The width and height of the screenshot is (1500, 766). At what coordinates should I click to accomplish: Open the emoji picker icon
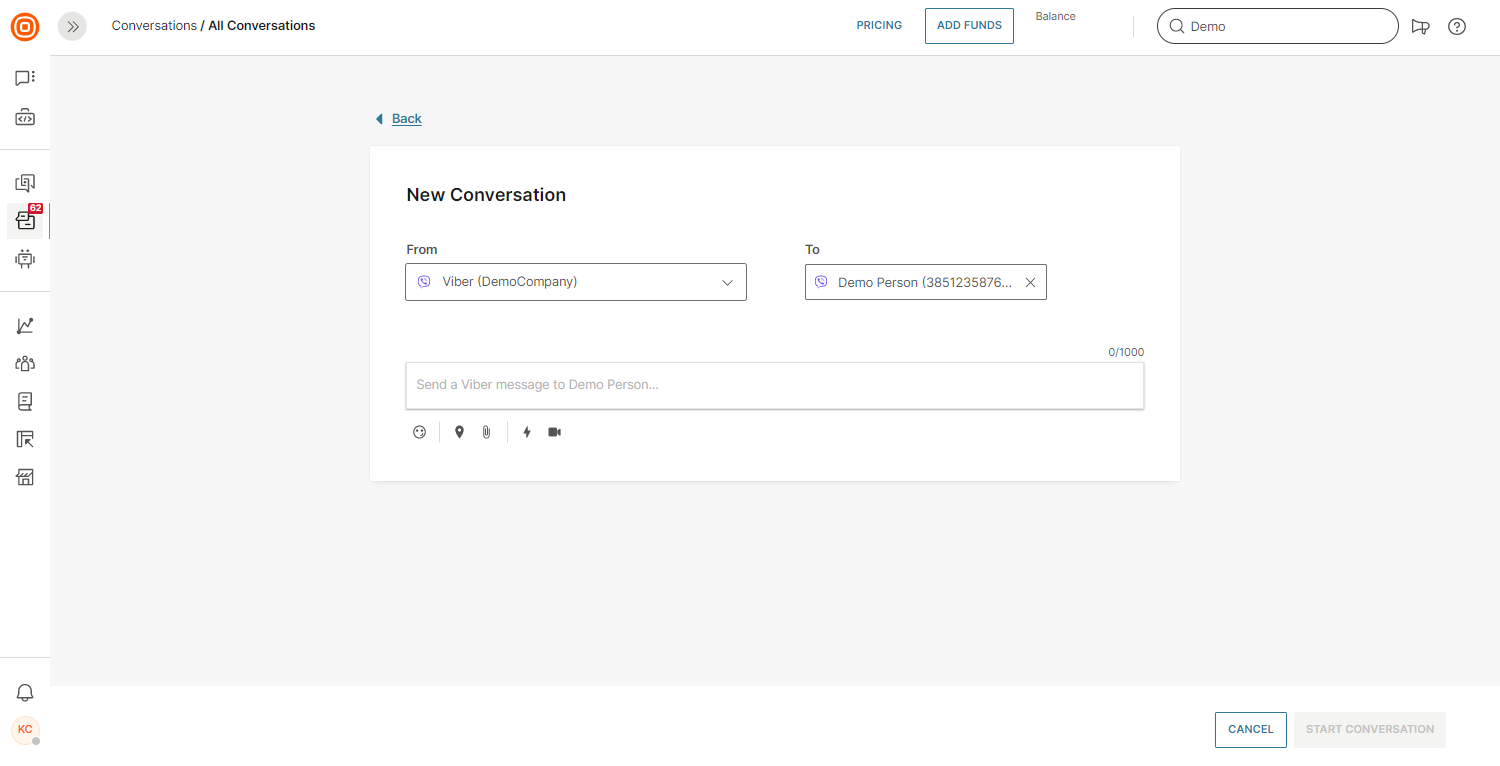[420, 432]
